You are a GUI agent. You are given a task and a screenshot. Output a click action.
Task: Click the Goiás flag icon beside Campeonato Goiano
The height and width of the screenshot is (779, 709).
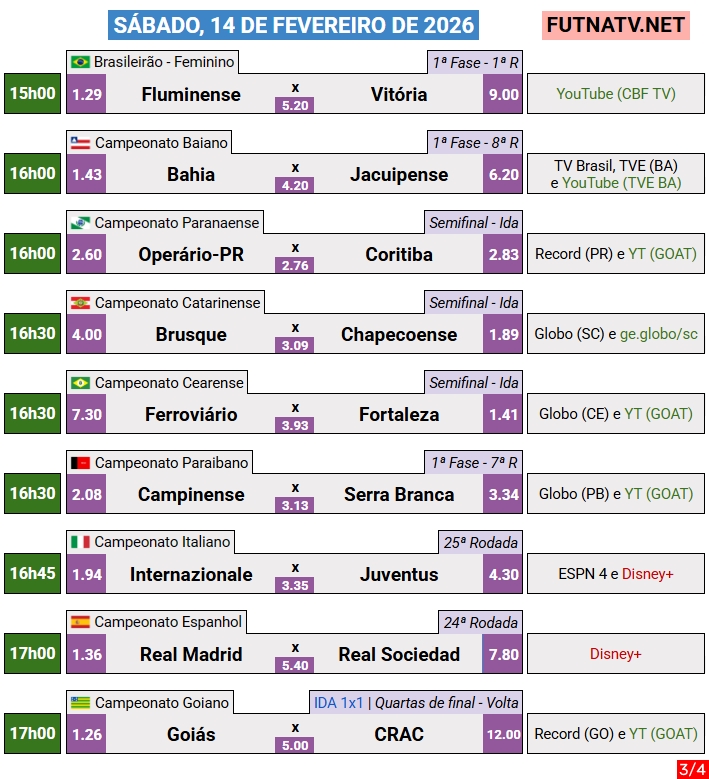click(80, 702)
